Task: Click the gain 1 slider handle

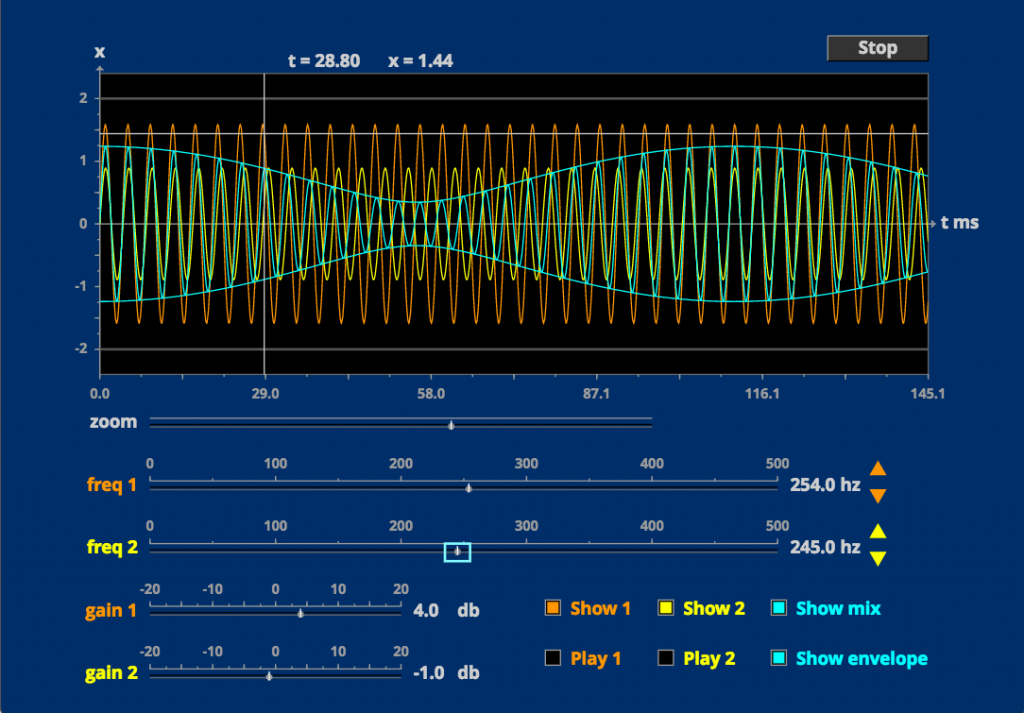Action: [300, 613]
